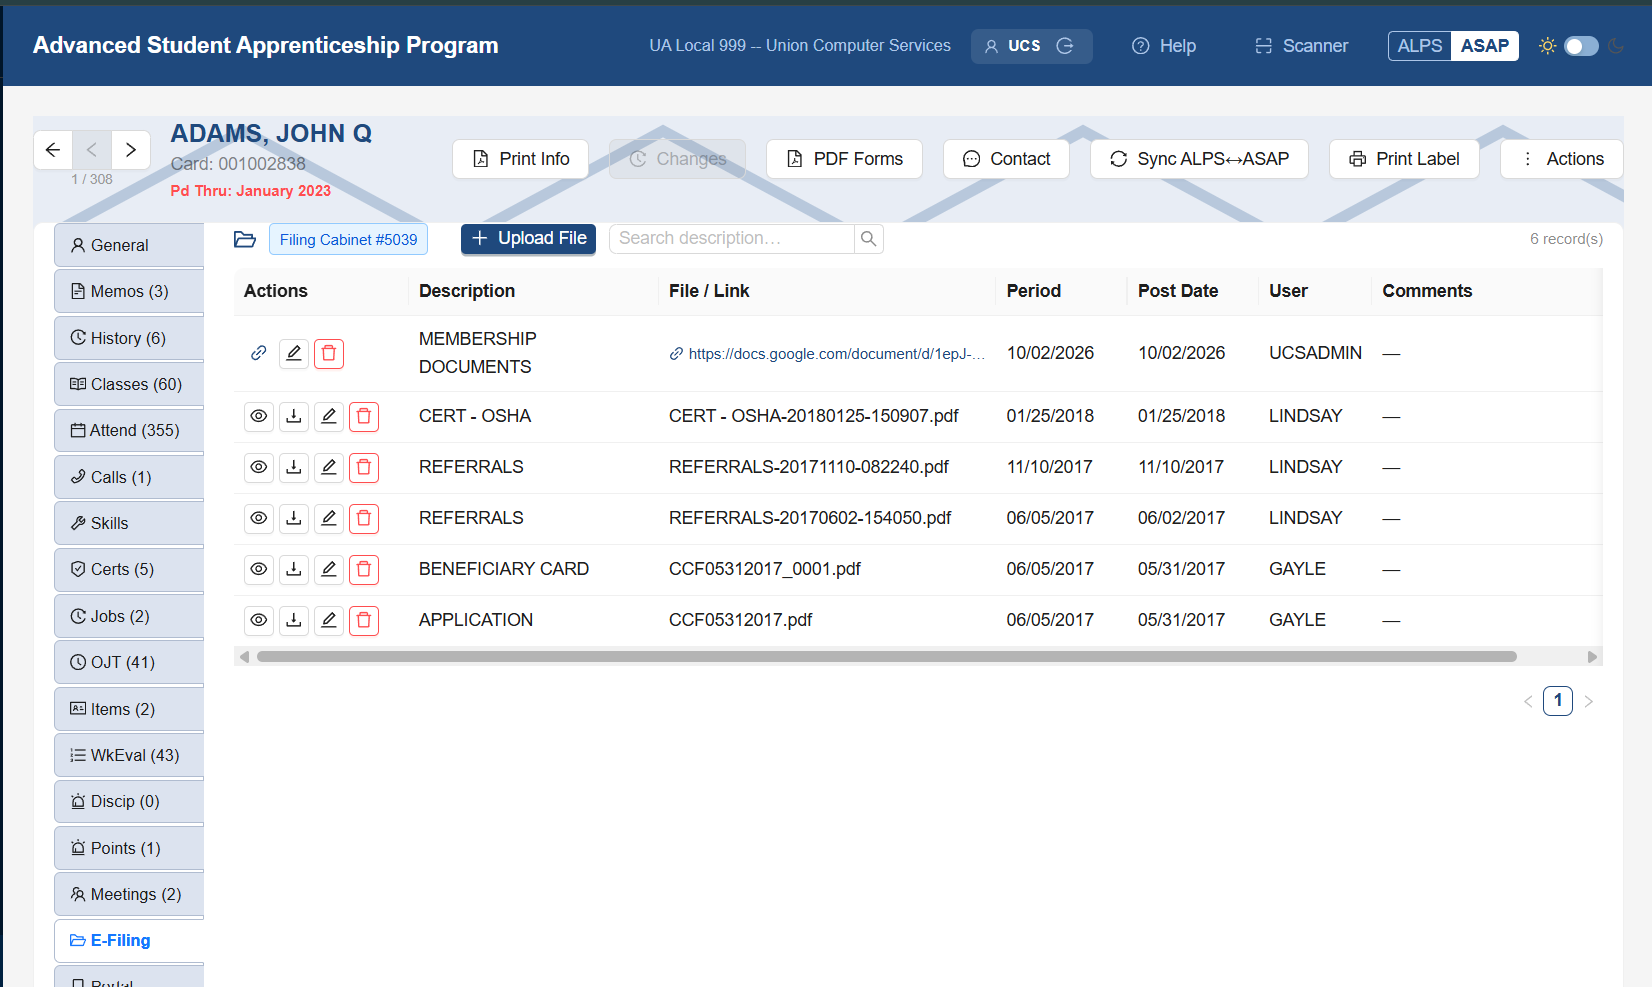Delete the CERT - OSHA record

pyautogui.click(x=364, y=416)
